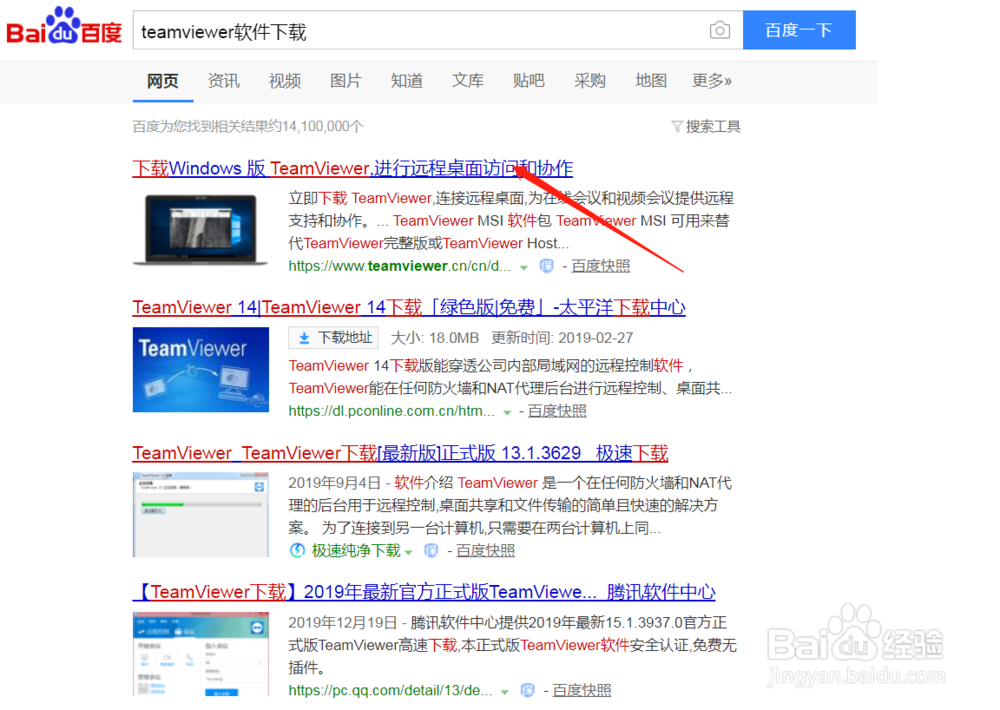The width and height of the screenshot is (1000, 710).
Task: Click the Baidu logo
Action: (62, 28)
